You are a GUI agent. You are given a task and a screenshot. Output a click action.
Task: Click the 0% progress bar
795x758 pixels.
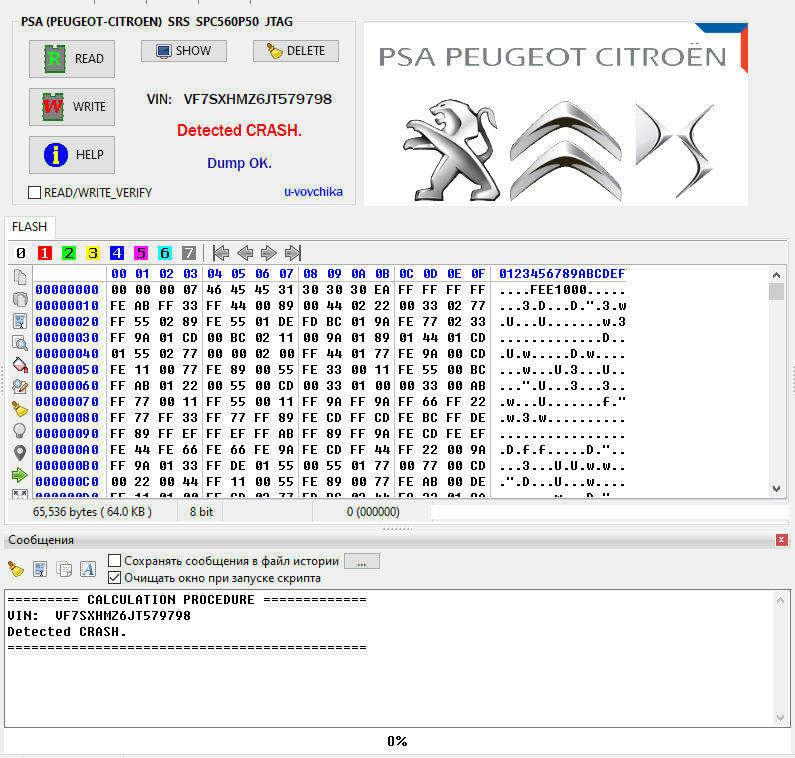397,741
